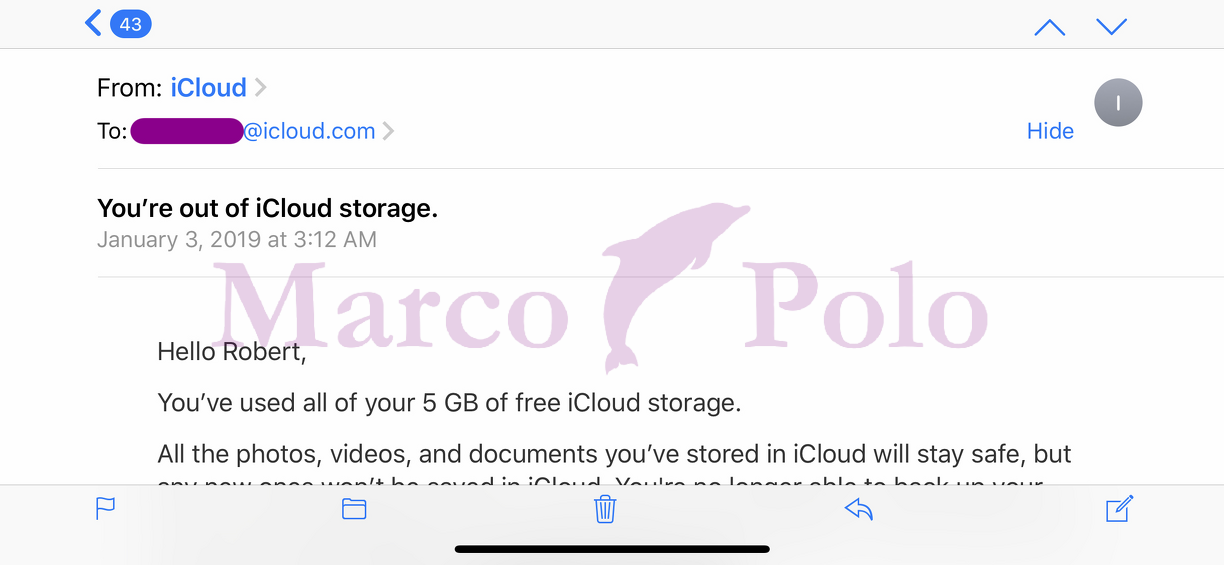Select the subject line about iCloud storage
The height and width of the screenshot is (565, 1224).
(267, 209)
